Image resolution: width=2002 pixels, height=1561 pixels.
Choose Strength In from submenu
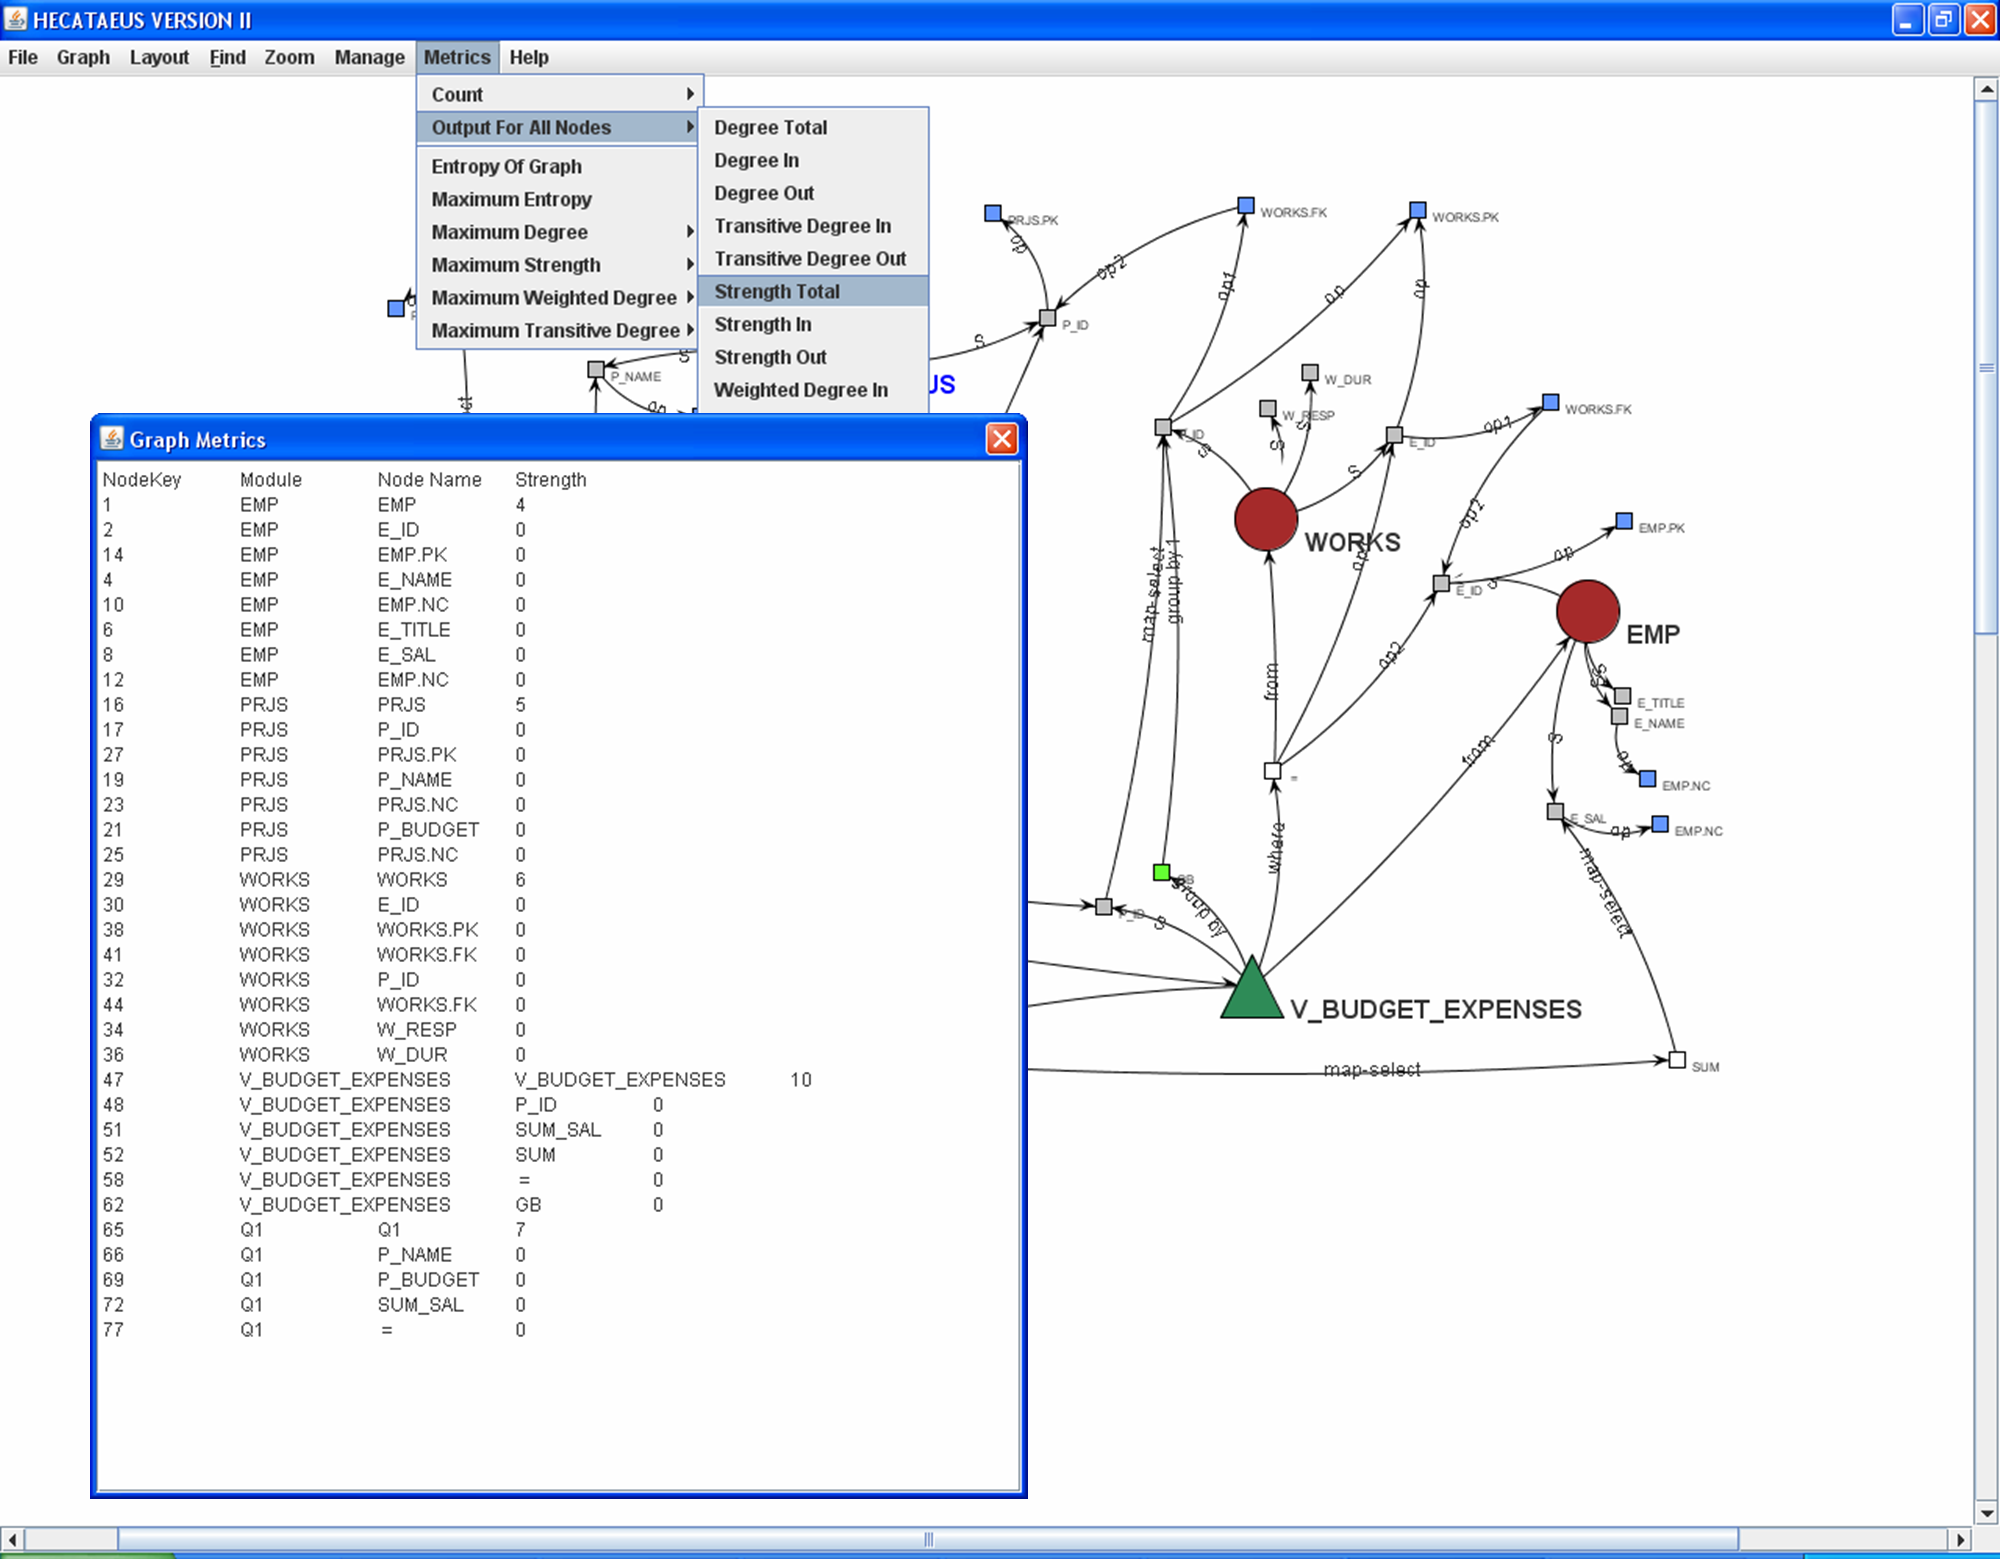point(762,324)
